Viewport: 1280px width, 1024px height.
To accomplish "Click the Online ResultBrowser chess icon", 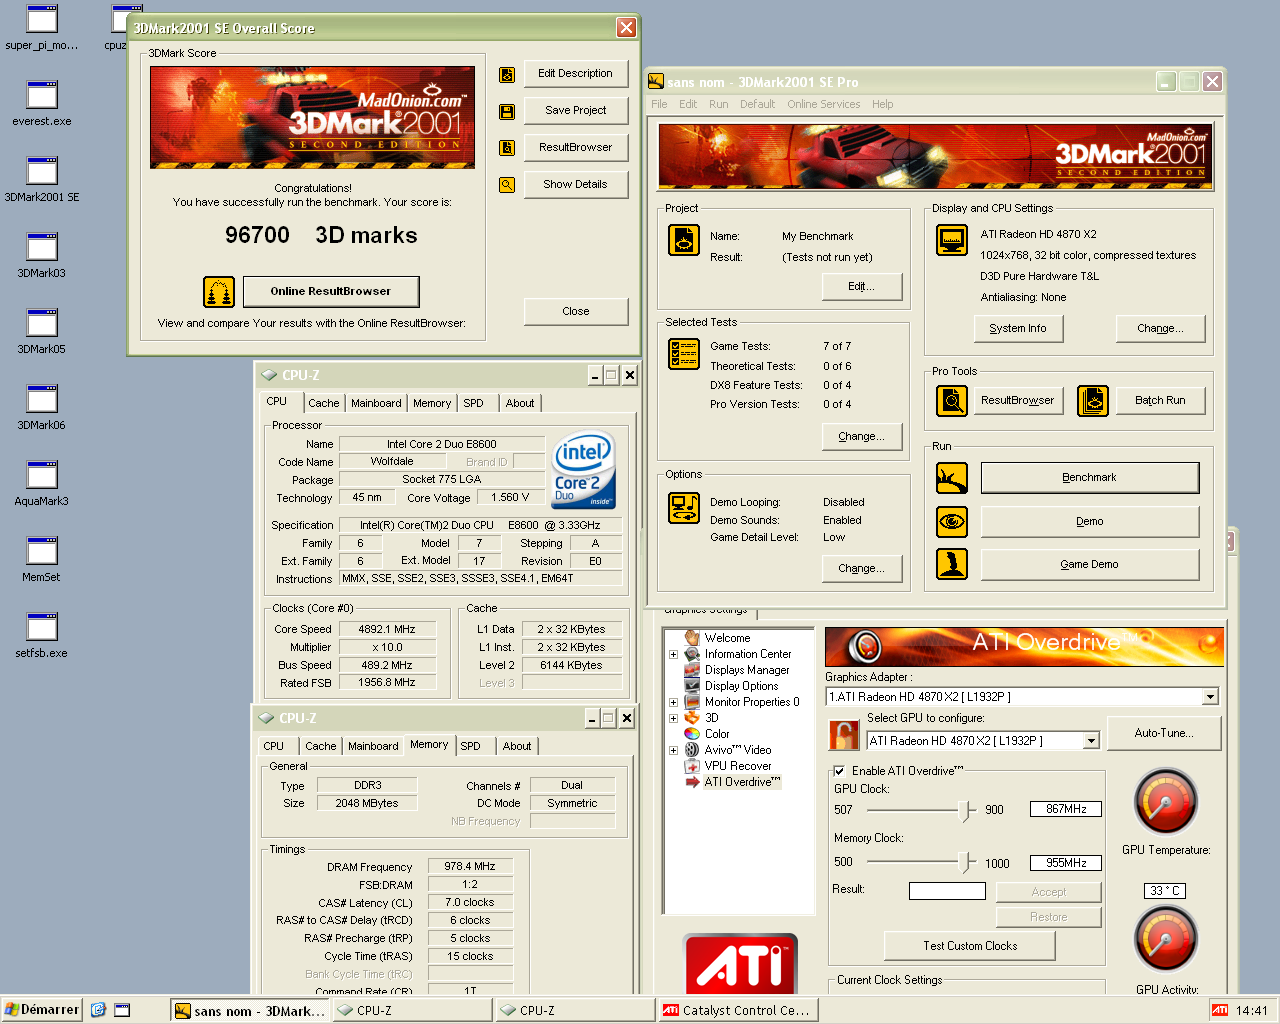I will (x=219, y=292).
